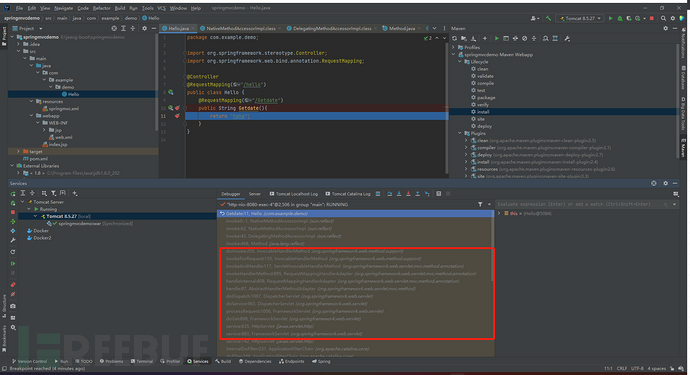
Task: Expand the Profiles node in Maven
Action: coord(454,47)
